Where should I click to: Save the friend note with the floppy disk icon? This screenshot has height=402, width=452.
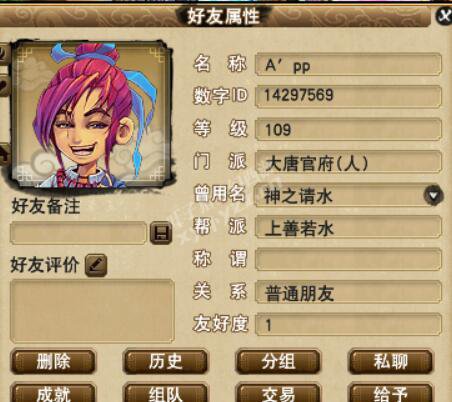161,233
